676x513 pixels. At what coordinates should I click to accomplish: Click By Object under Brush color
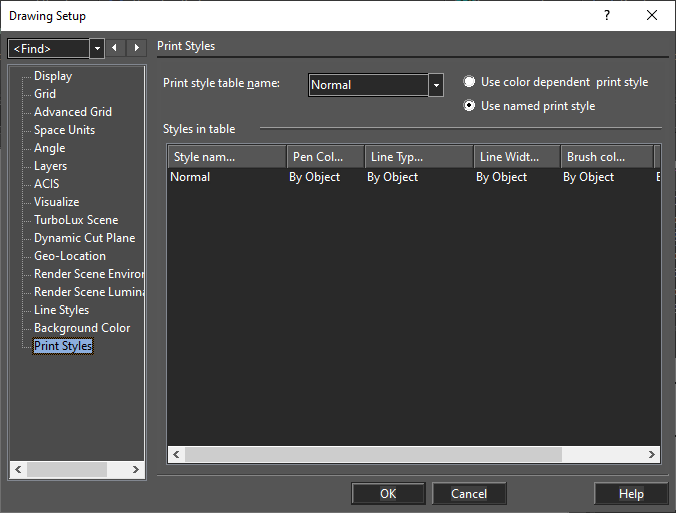click(588, 177)
